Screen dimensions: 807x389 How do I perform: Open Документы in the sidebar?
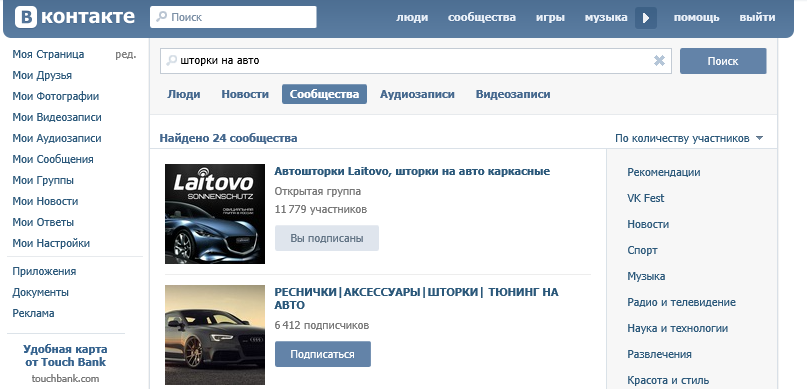click(41, 293)
